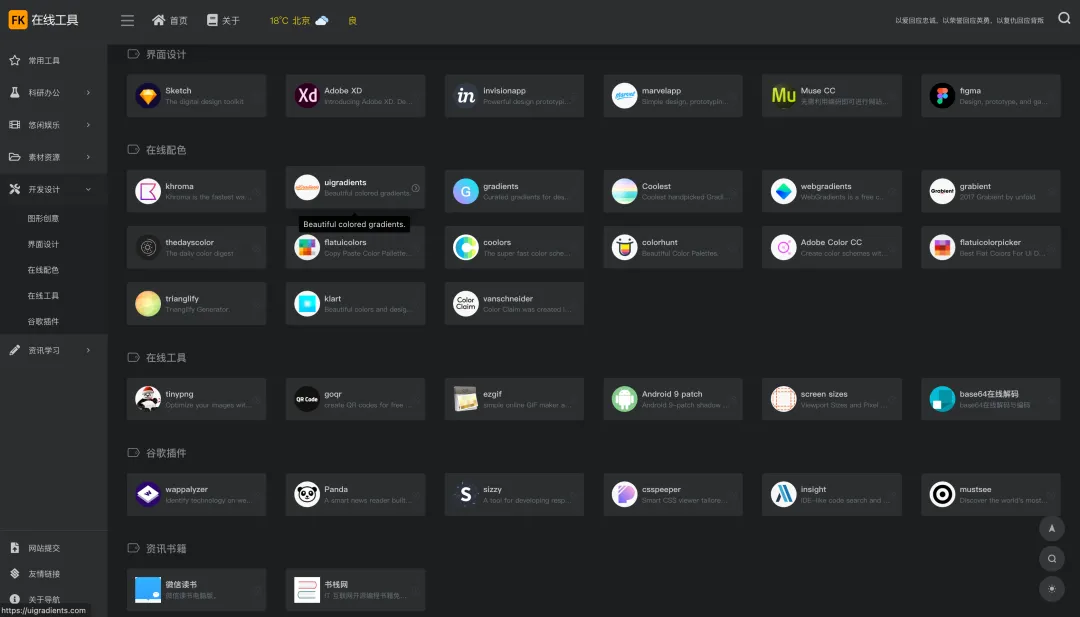The height and width of the screenshot is (617, 1080).
Task: Click the wappalyzer icon
Action: point(148,494)
